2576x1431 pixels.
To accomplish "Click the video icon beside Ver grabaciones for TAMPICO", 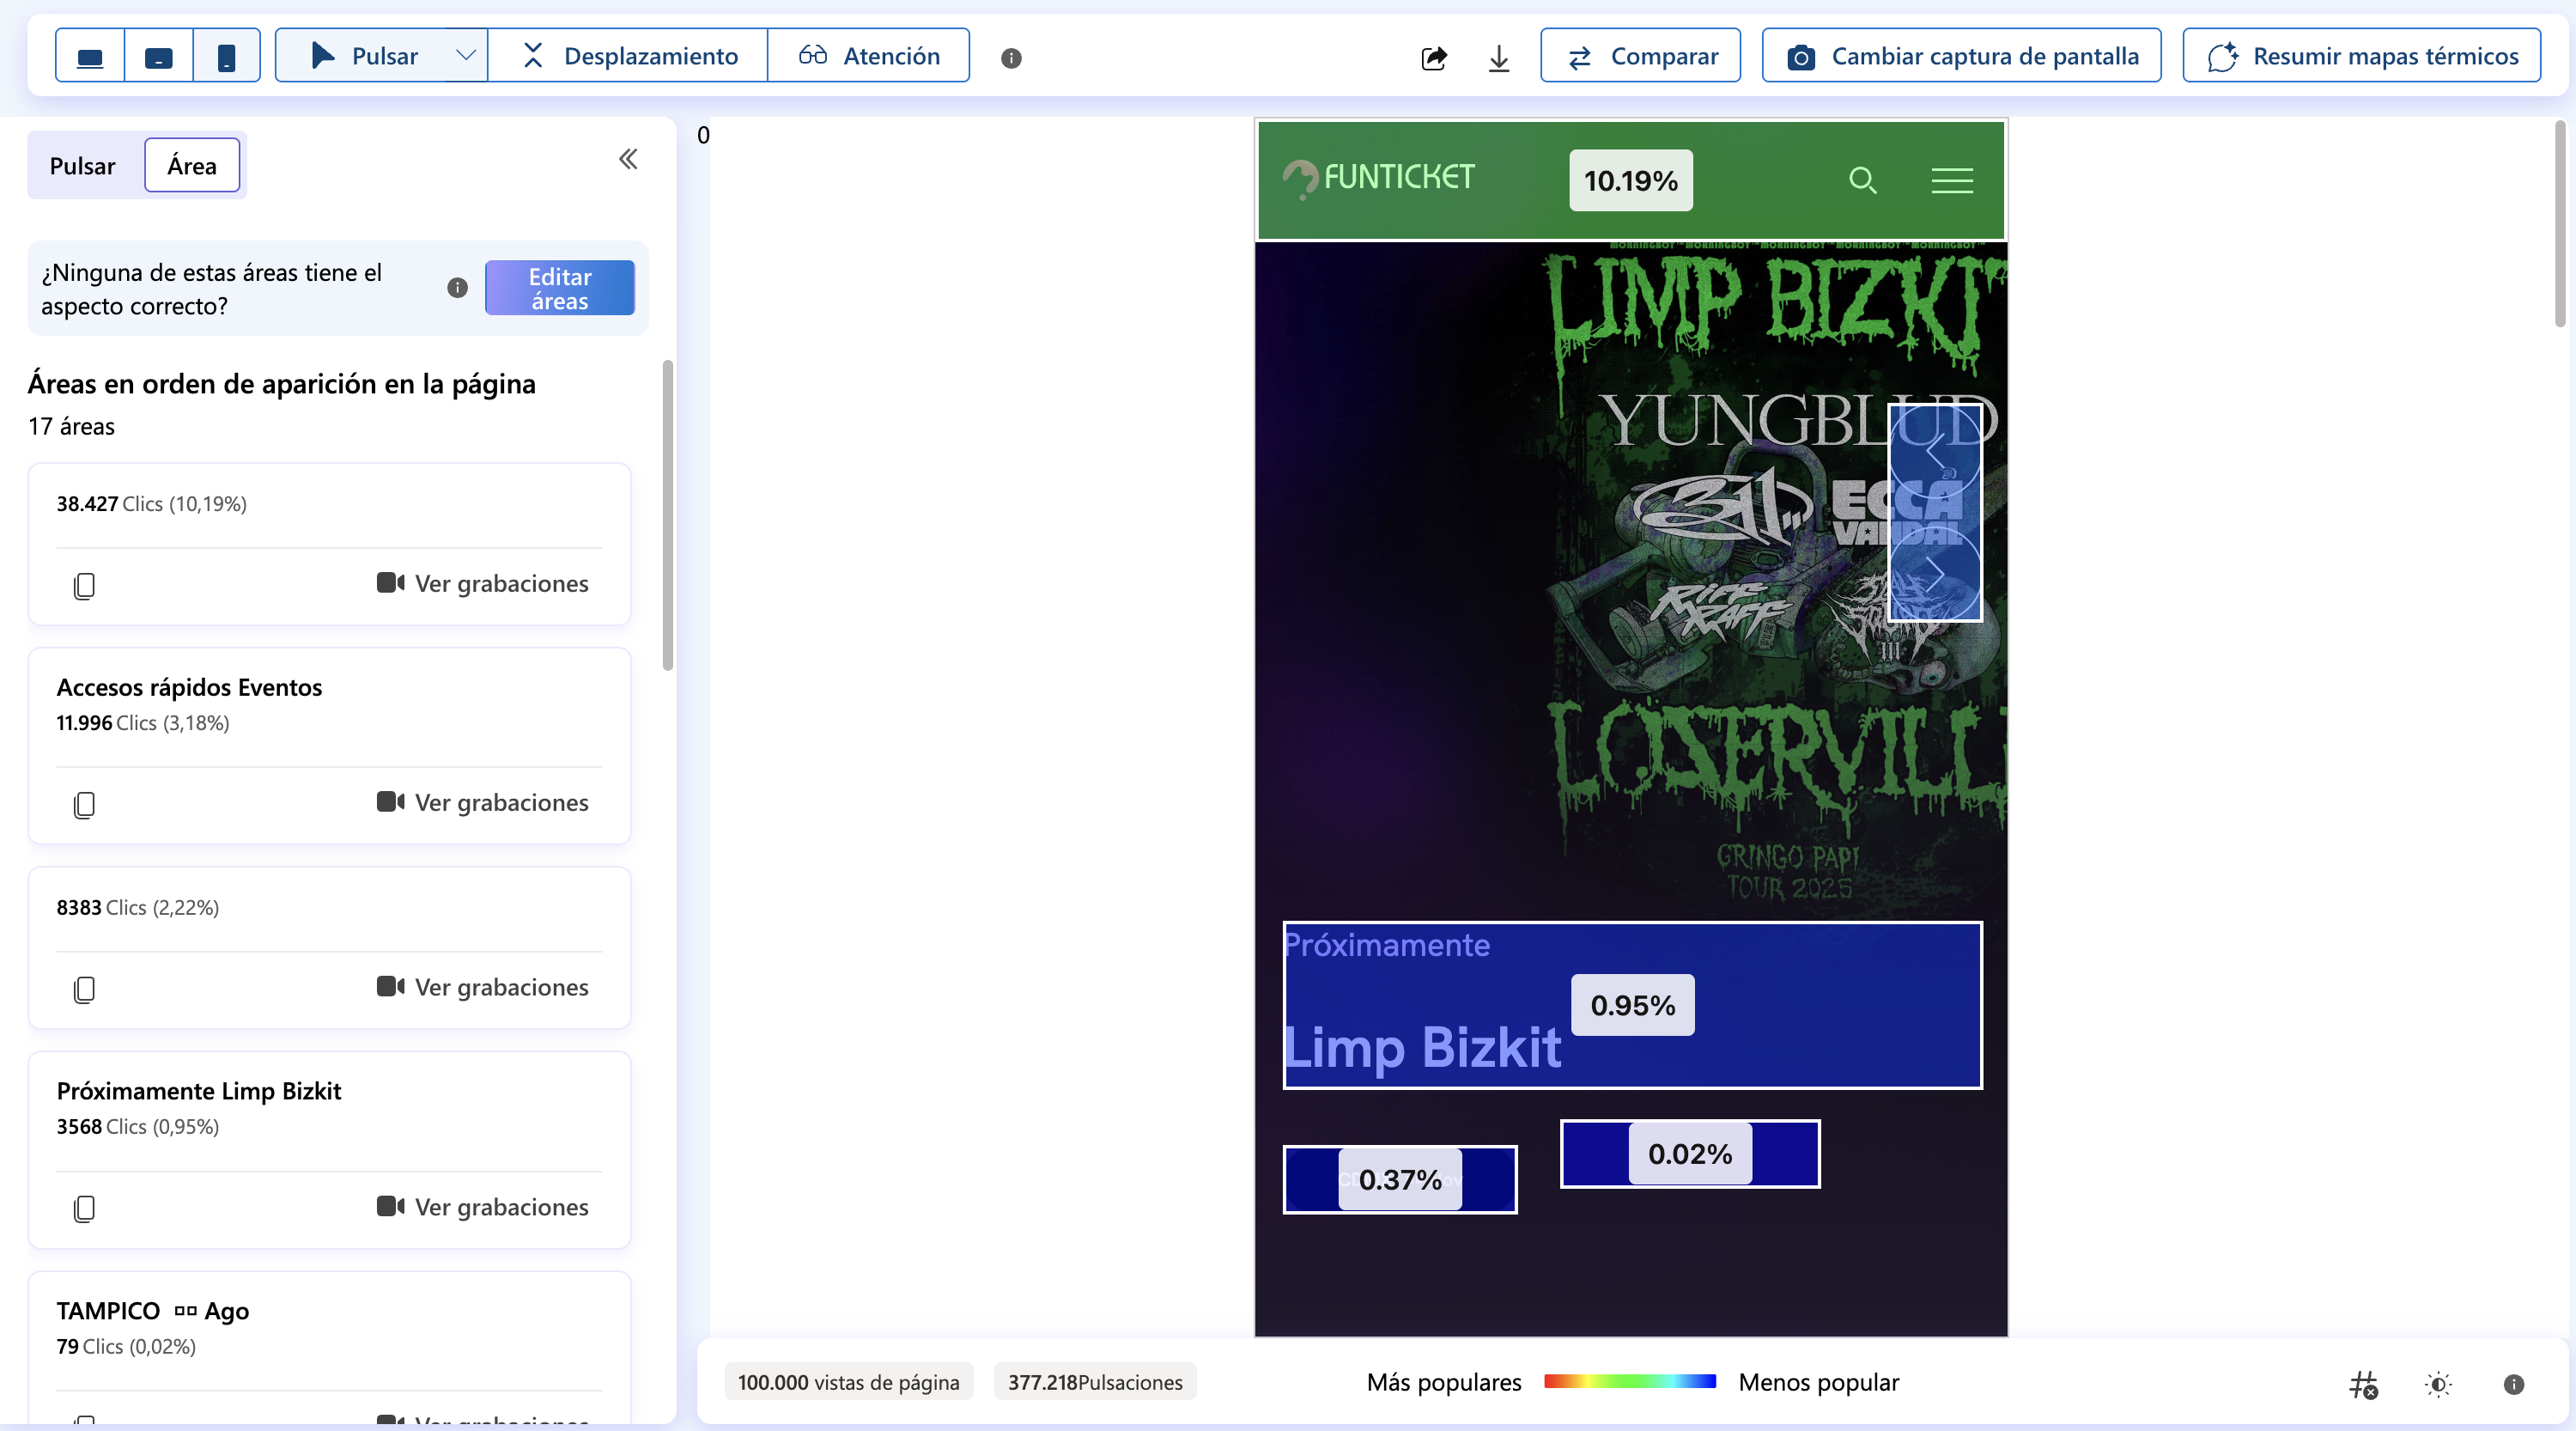I will pyautogui.click(x=390, y=1422).
